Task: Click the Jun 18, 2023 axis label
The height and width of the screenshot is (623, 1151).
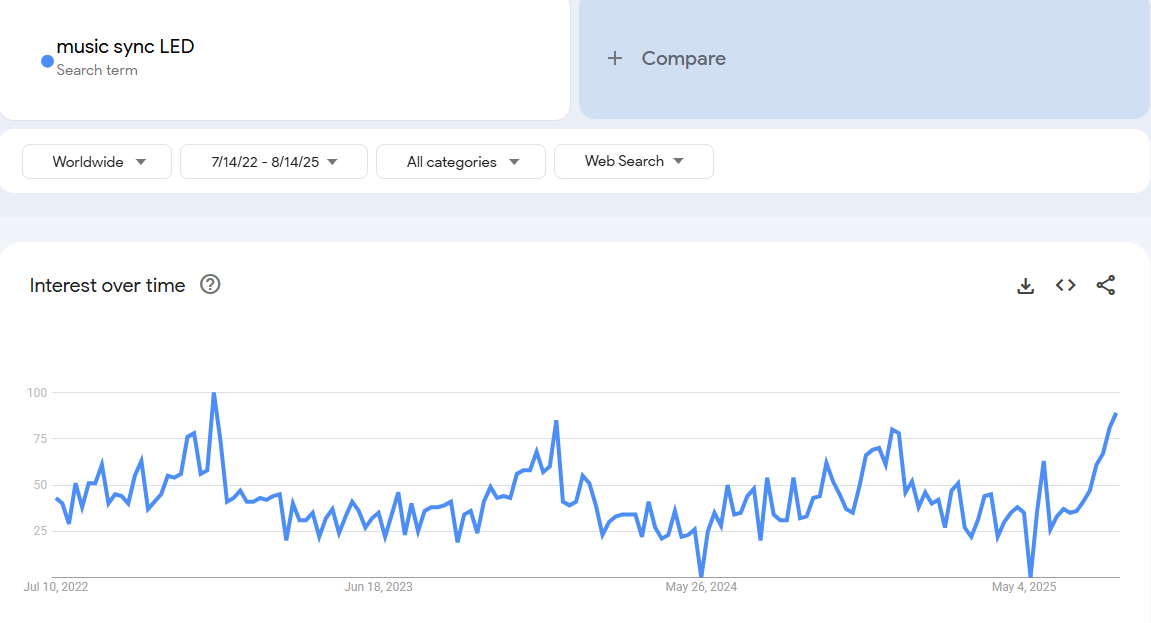Action: [x=378, y=587]
